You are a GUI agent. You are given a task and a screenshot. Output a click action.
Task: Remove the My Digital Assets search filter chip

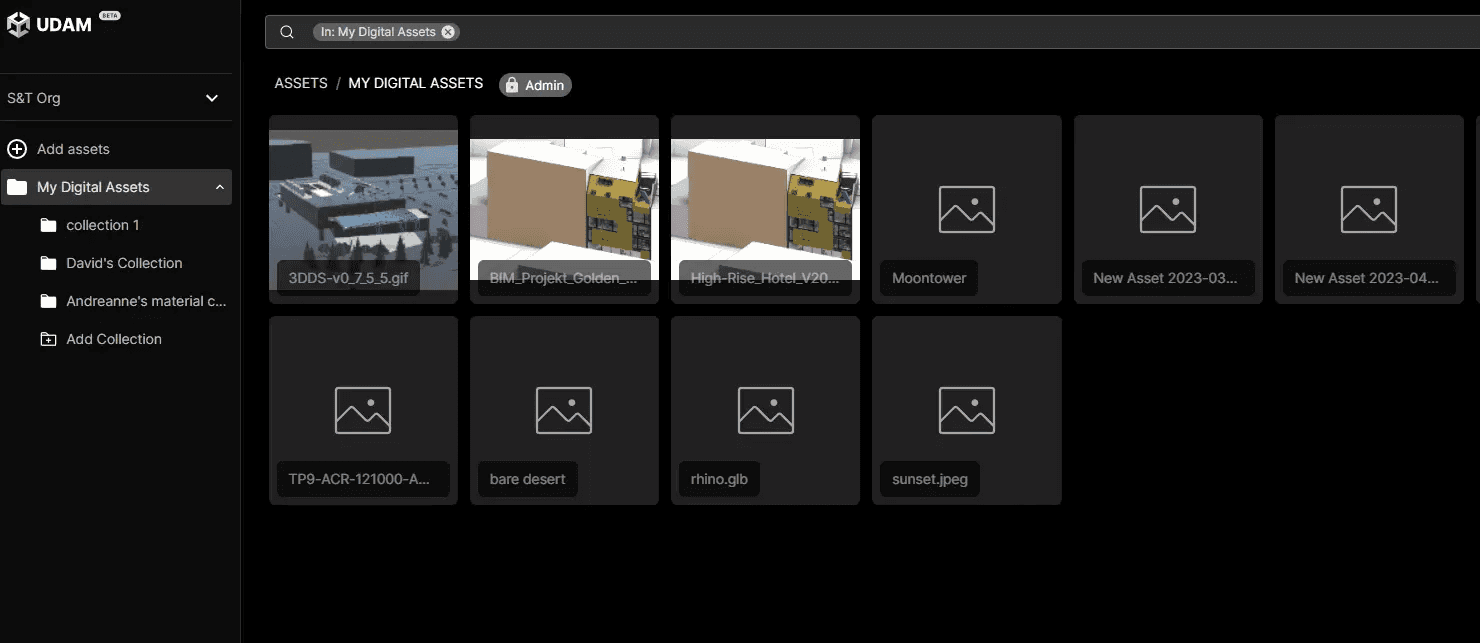pyautogui.click(x=448, y=31)
